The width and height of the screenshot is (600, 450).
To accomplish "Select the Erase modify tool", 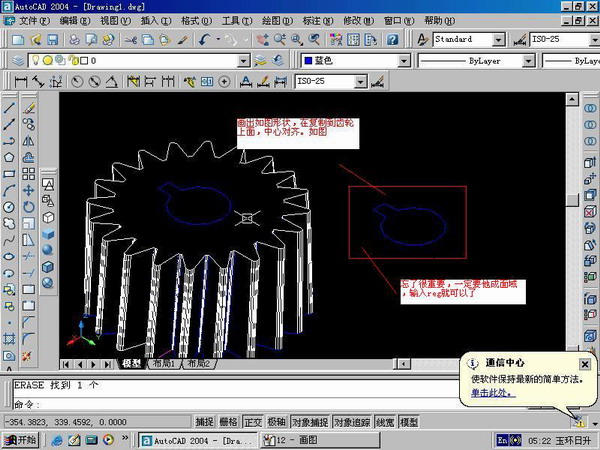I will [x=29, y=108].
